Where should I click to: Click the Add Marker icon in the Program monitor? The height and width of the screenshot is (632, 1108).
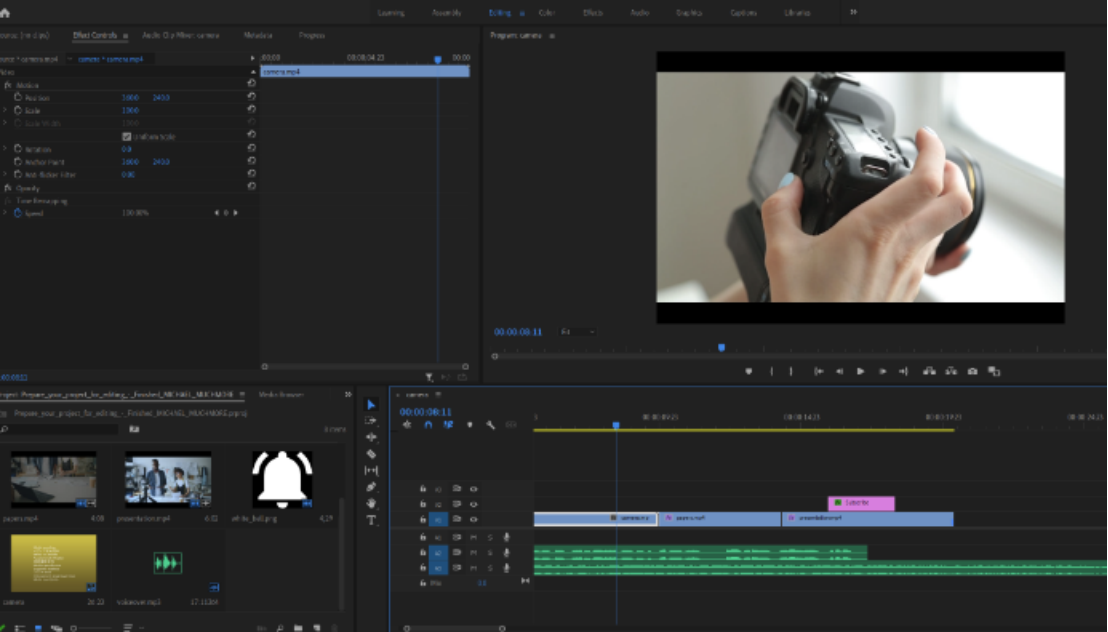coord(747,370)
